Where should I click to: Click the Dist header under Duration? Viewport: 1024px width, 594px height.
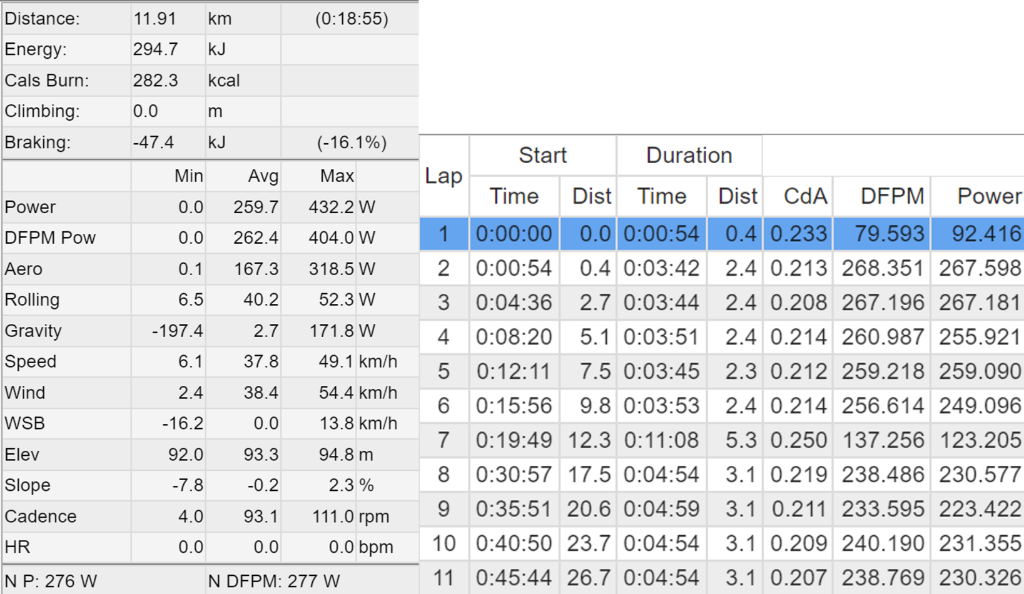coord(737,197)
